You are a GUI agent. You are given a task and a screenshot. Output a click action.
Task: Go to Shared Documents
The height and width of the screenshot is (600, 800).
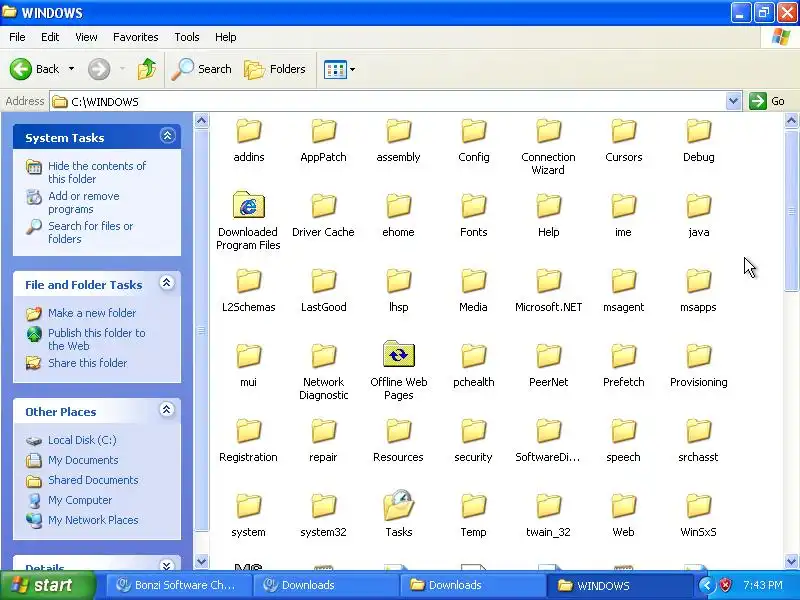tap(82, 480)
